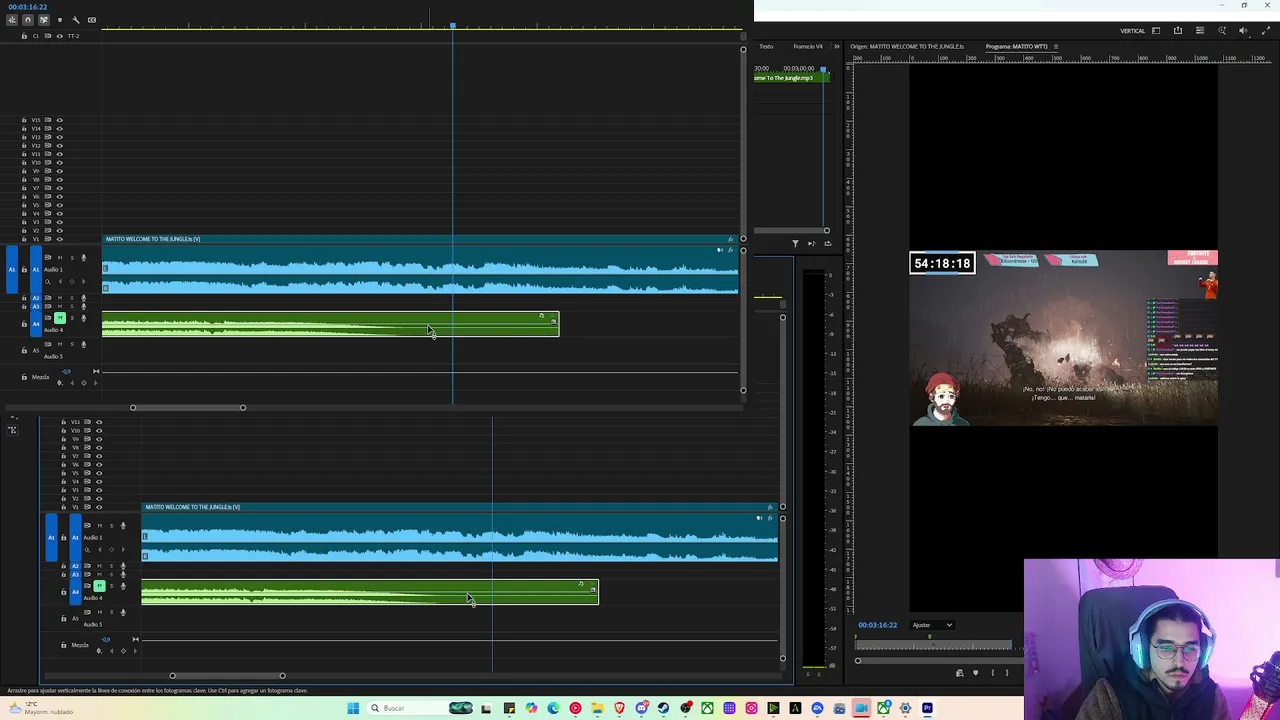Toggle visibility of track V15 in the upper timeline
1280x720 pixels.
(59, 120)
